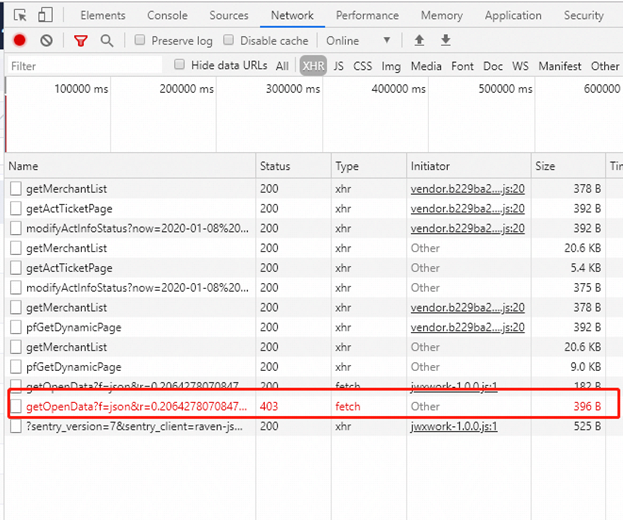
Task: Select the All request type filter
Action: [282, 66]
